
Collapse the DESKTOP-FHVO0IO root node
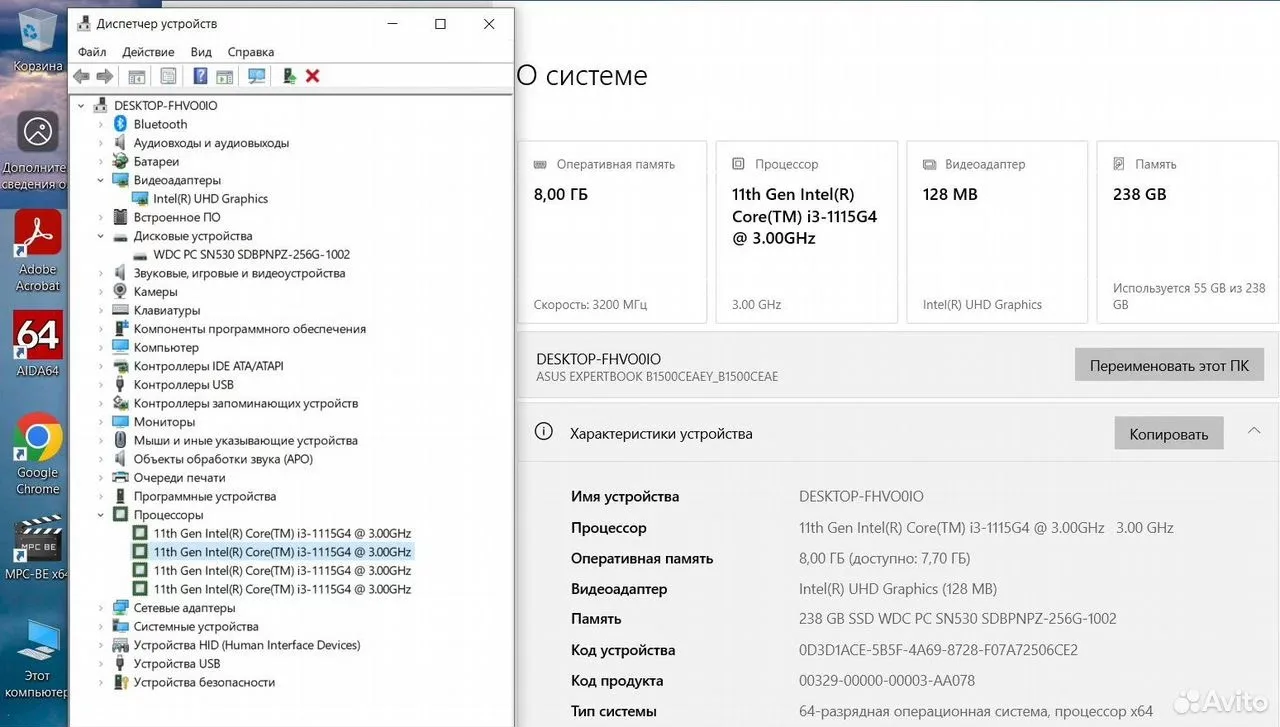81,105
